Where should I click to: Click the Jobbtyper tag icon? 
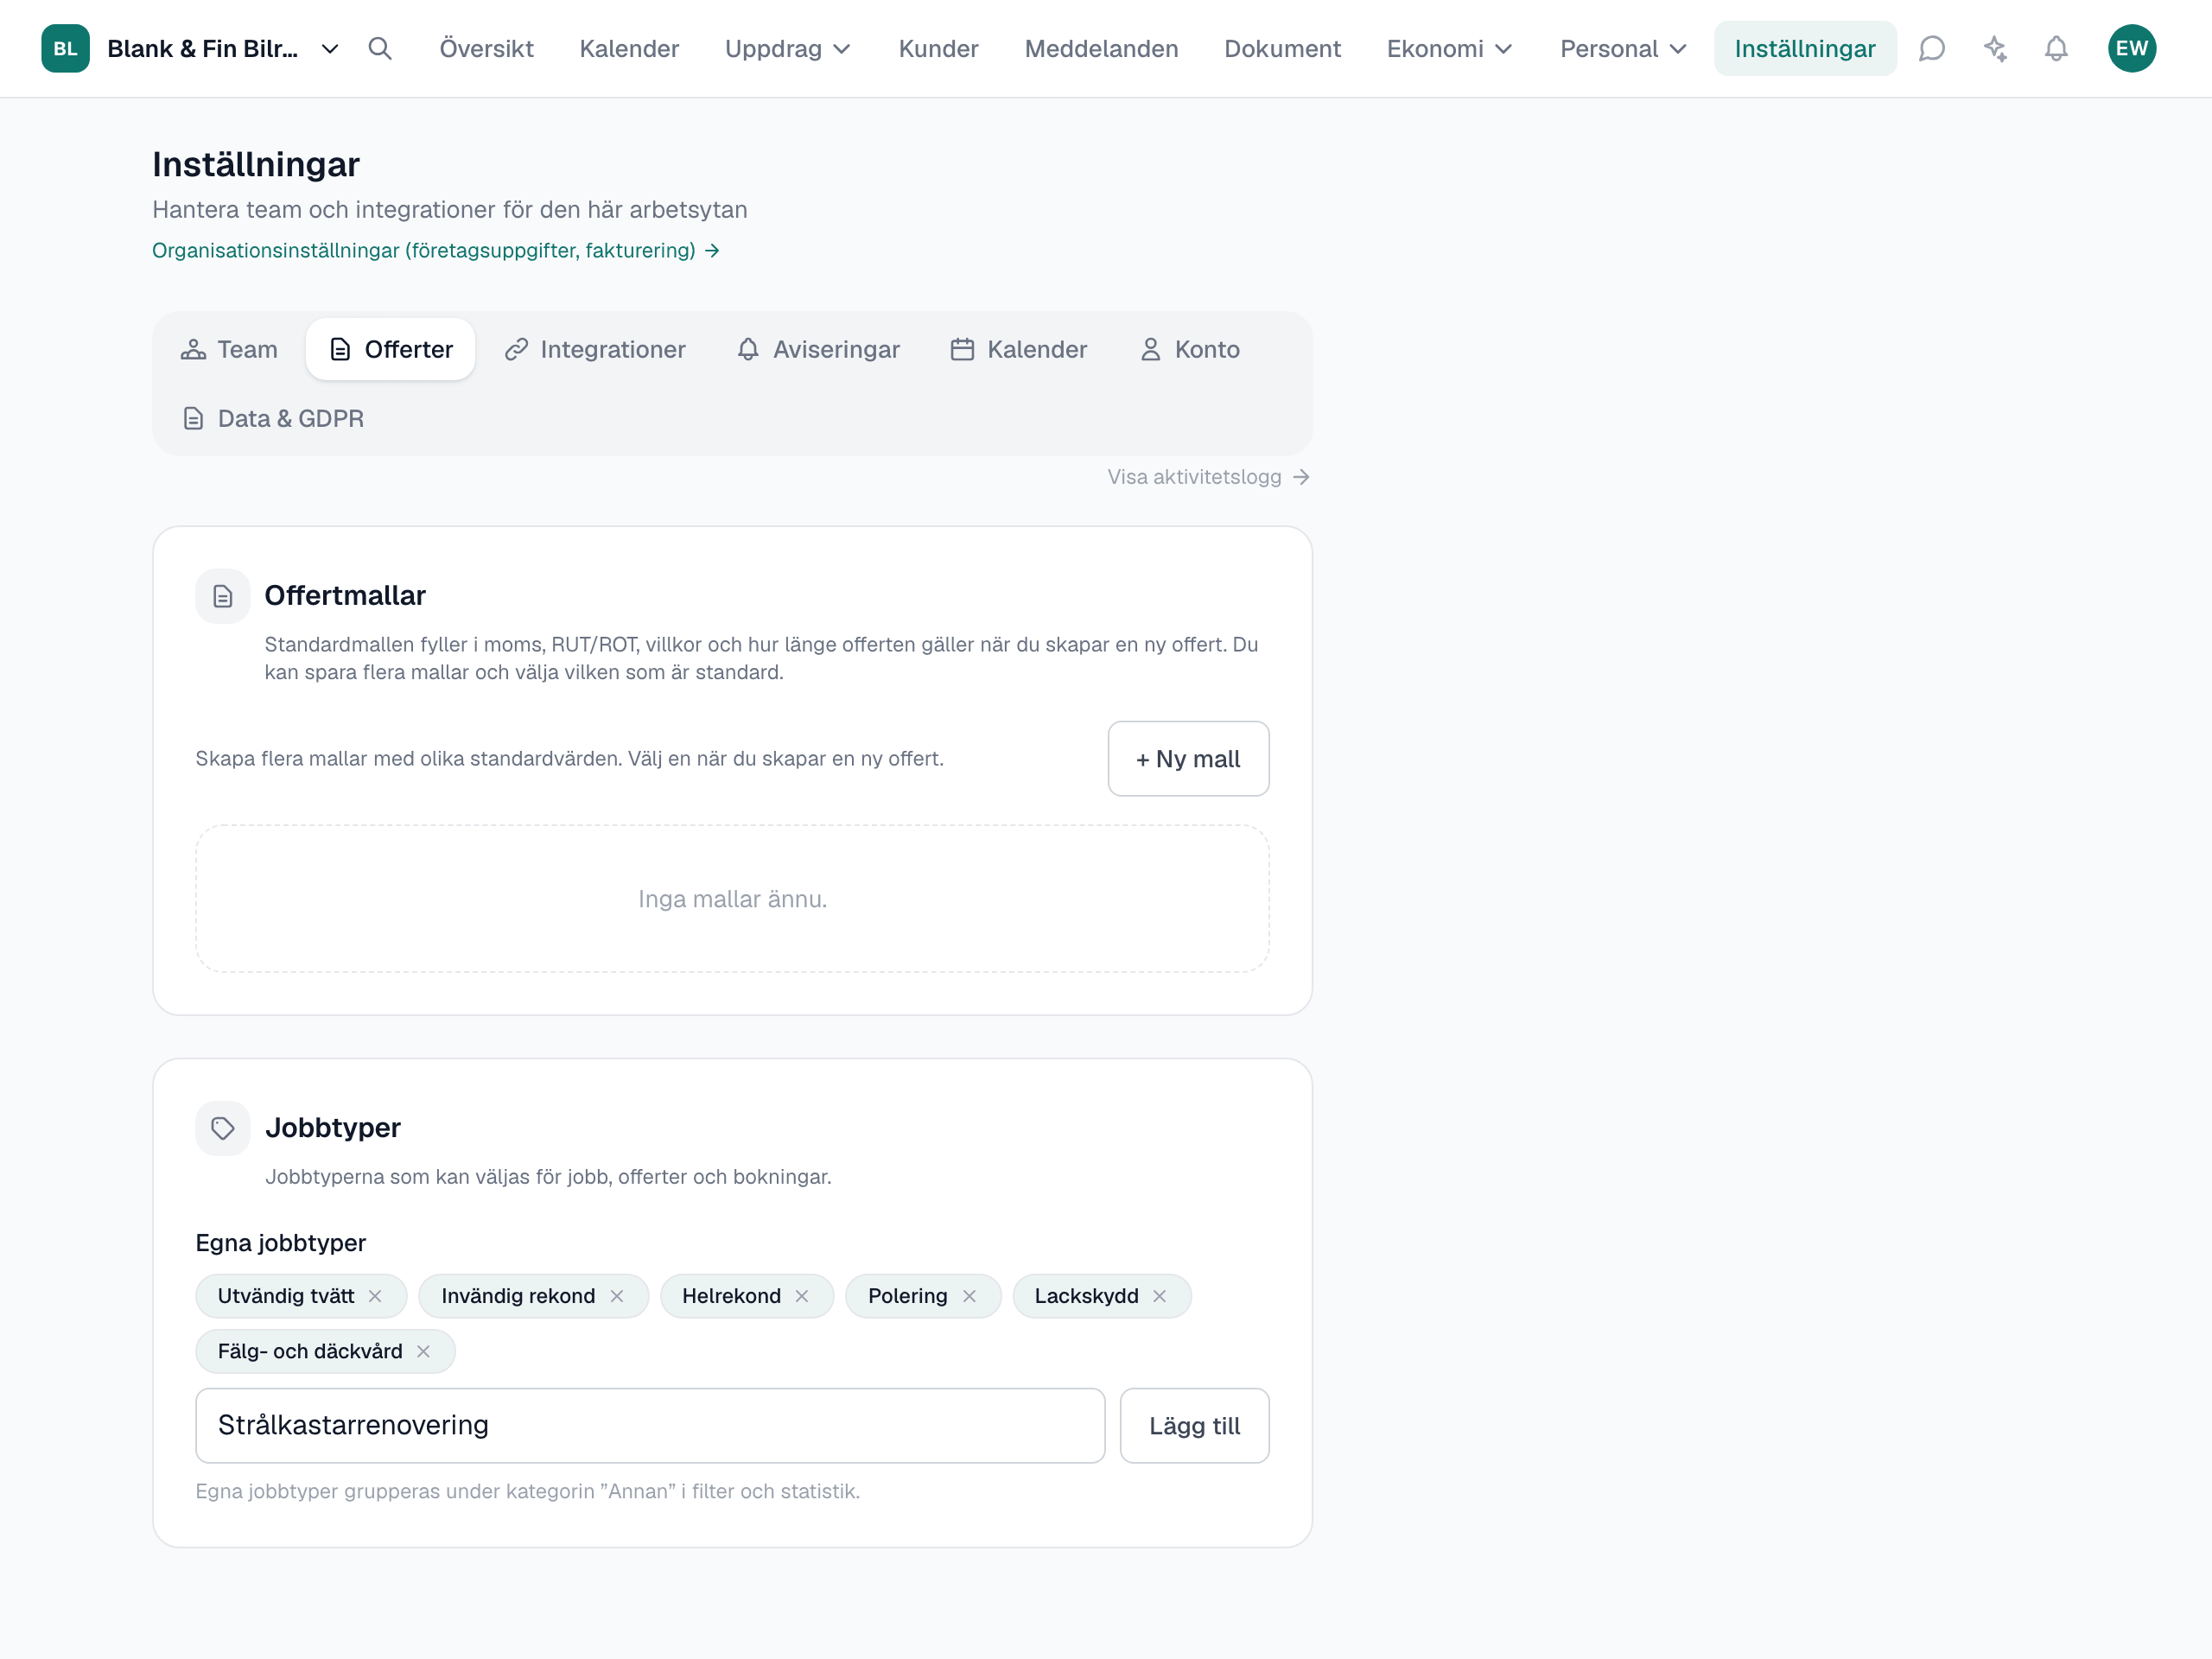pyautogui.click(x=222, y=1128)
